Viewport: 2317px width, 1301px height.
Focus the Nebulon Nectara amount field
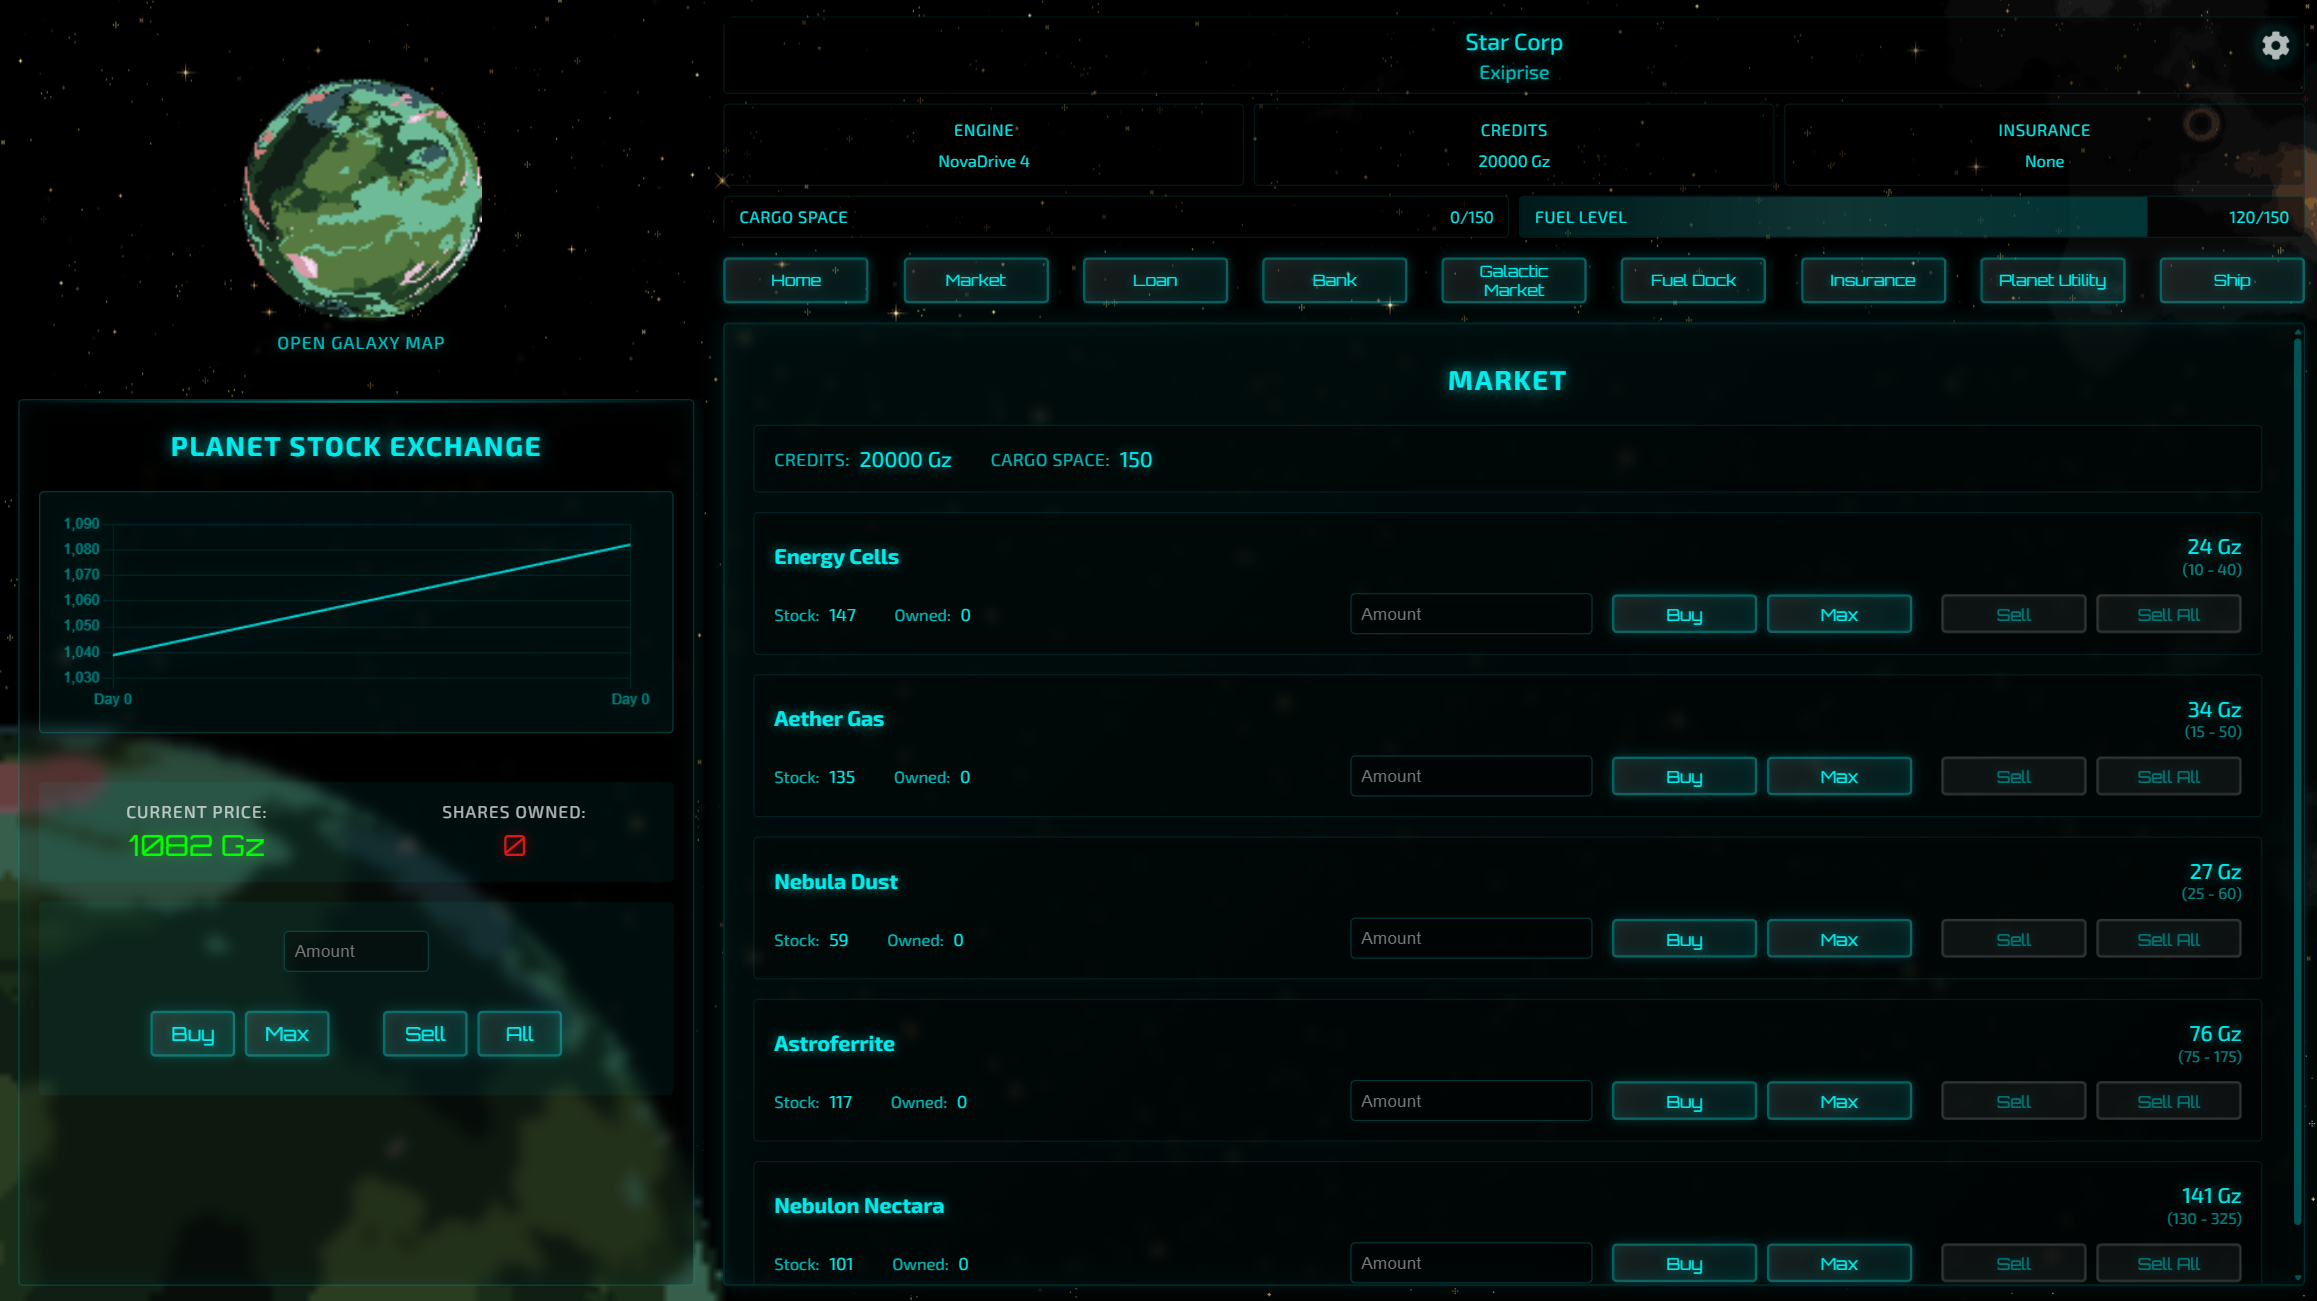1470,1263
